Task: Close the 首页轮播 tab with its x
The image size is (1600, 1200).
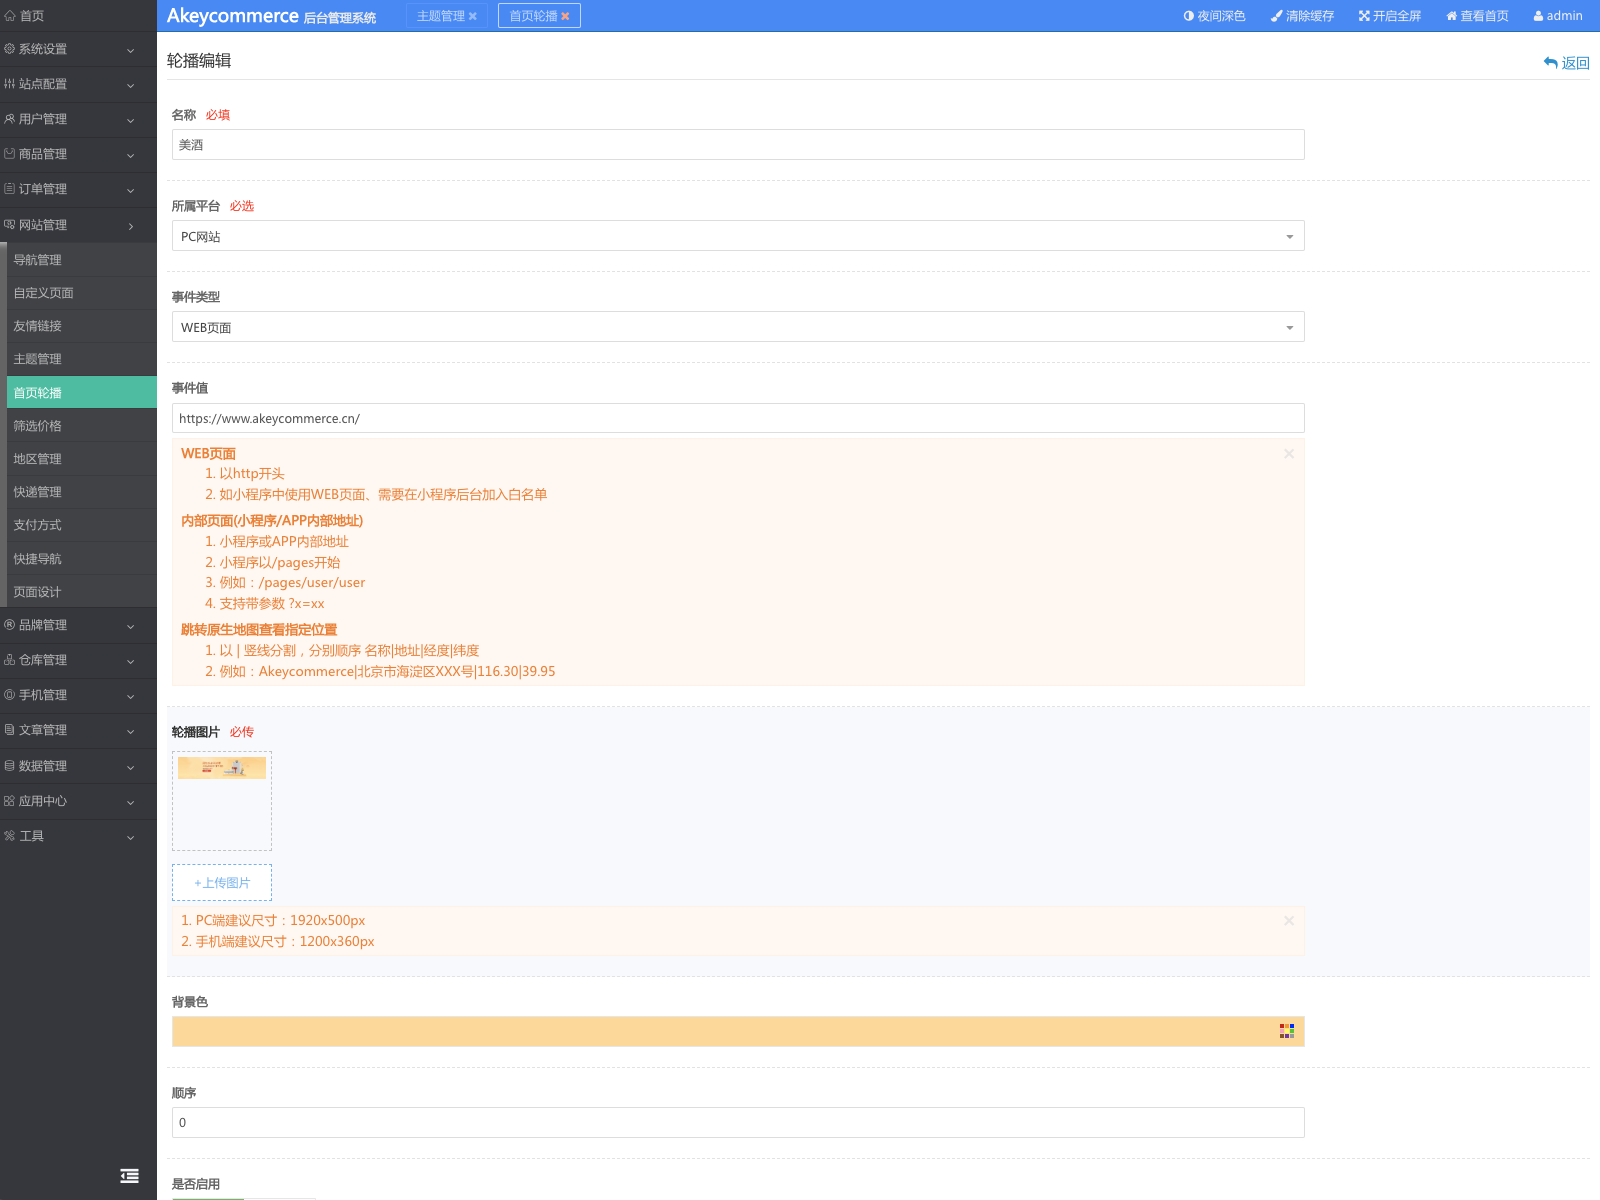Action: tap(565, 16)
